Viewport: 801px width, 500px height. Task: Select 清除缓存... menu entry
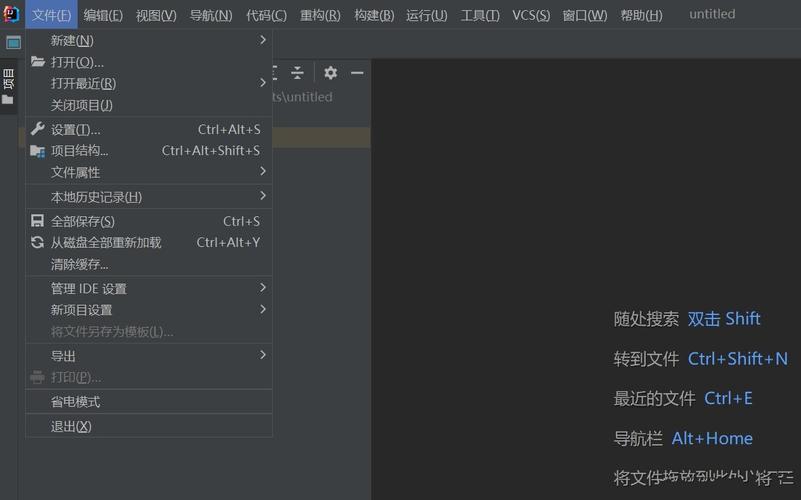point(149,264)
